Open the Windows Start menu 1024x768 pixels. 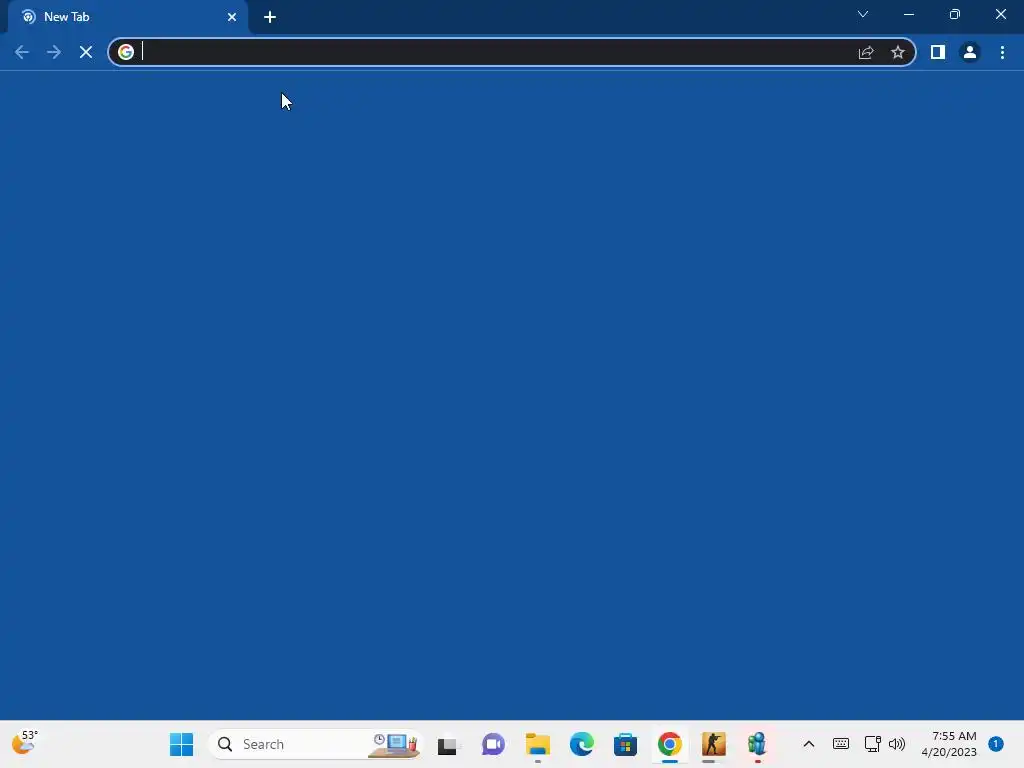[182, 744]
